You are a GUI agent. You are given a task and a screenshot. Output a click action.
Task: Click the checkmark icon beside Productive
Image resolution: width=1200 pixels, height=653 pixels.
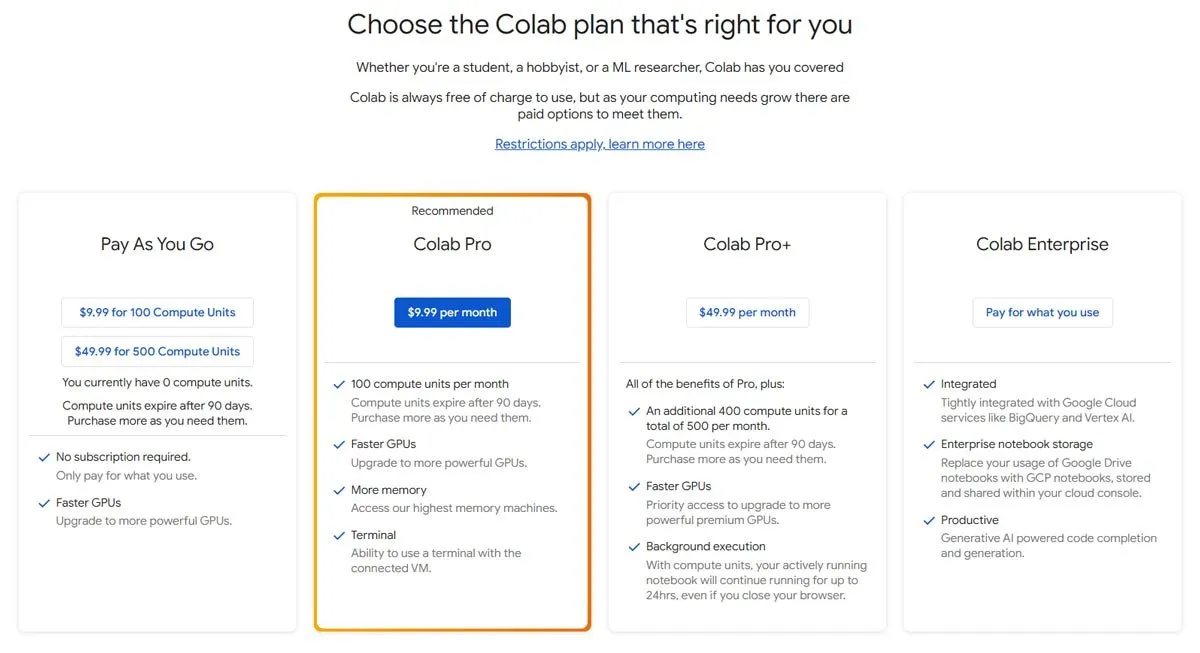click(x=929, y=520)
